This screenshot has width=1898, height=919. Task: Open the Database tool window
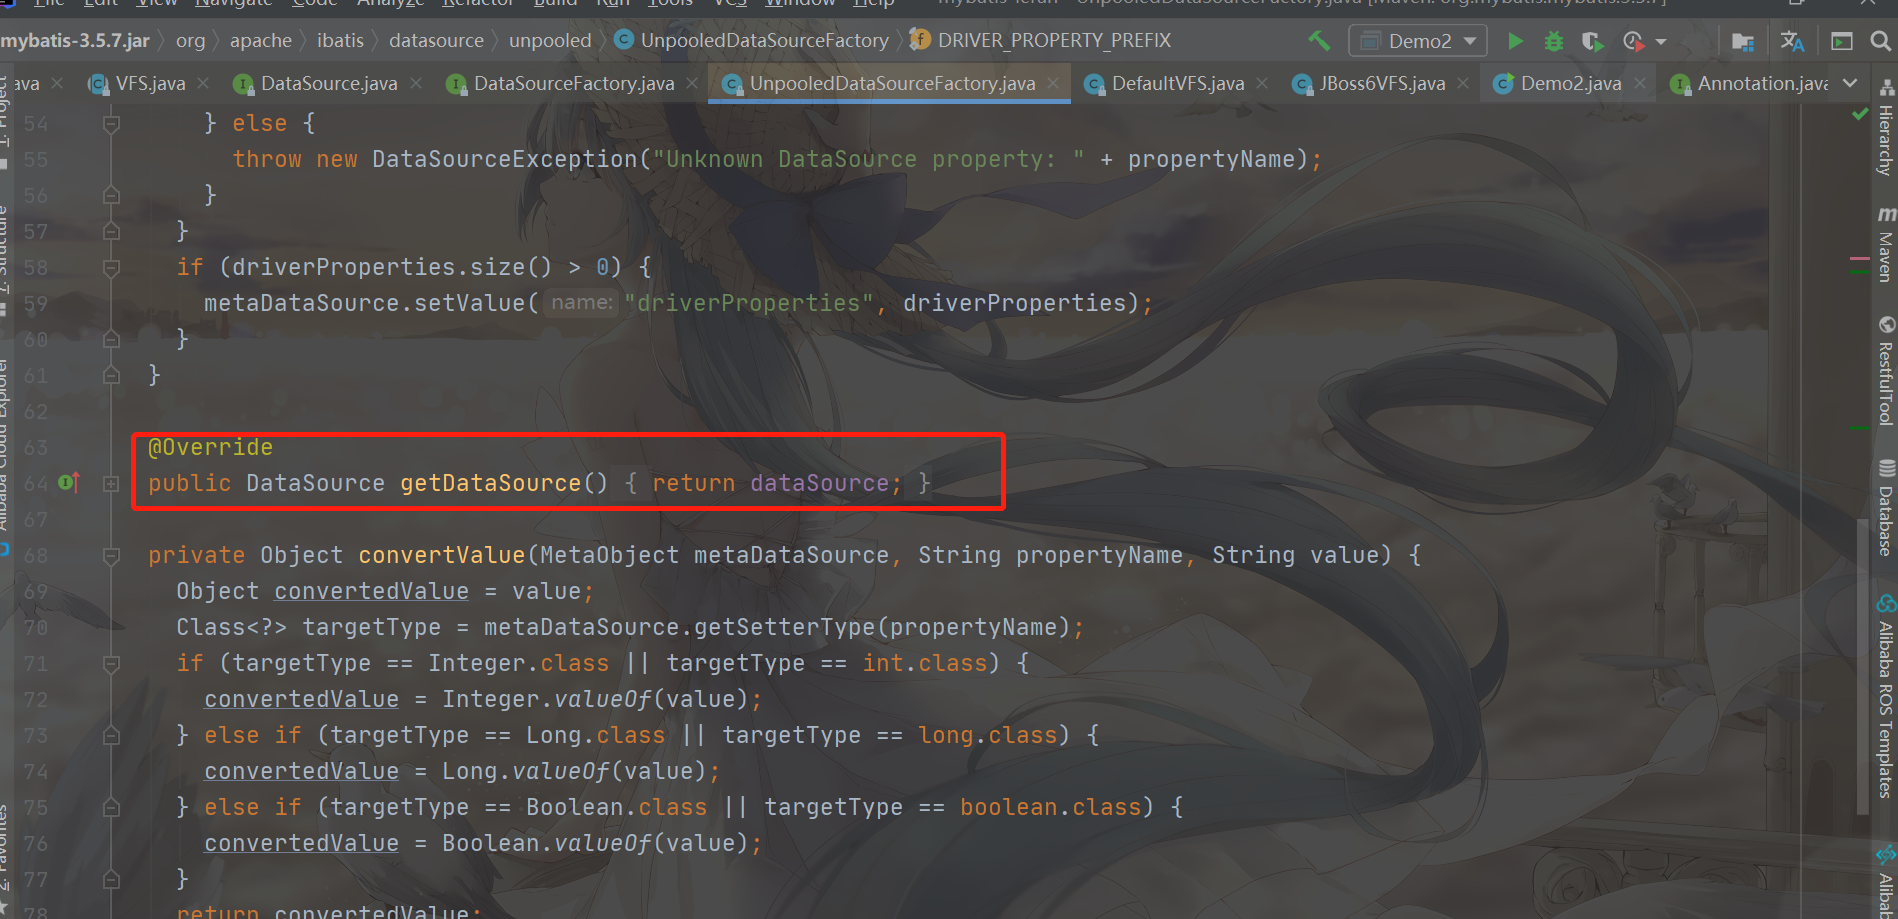click(1885, 508)
